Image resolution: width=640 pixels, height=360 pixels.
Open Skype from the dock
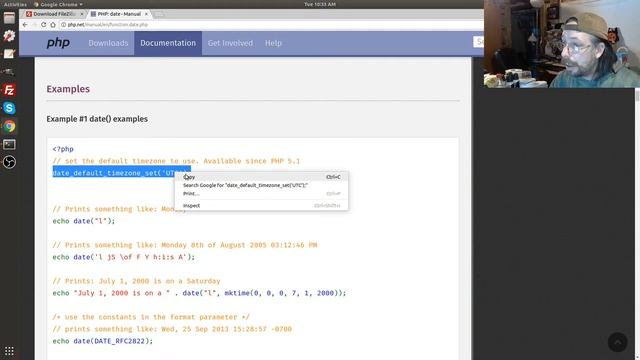(x=9, y=108)
